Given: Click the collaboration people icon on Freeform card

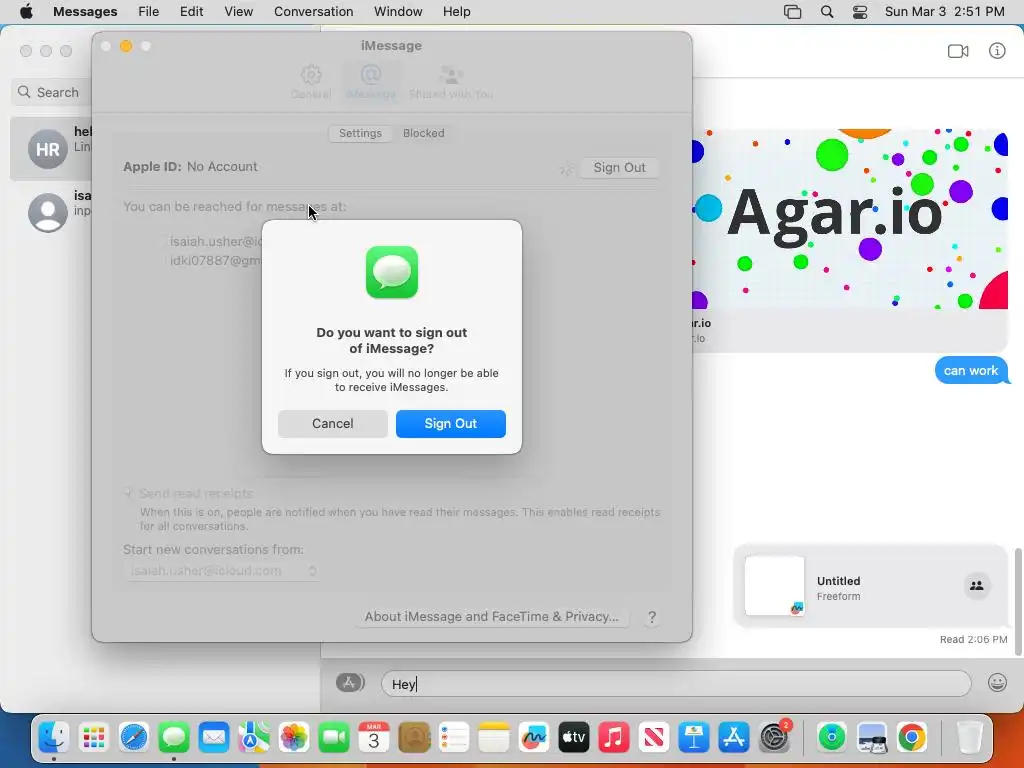Looking at the screenshot, I should click(977, 586).
